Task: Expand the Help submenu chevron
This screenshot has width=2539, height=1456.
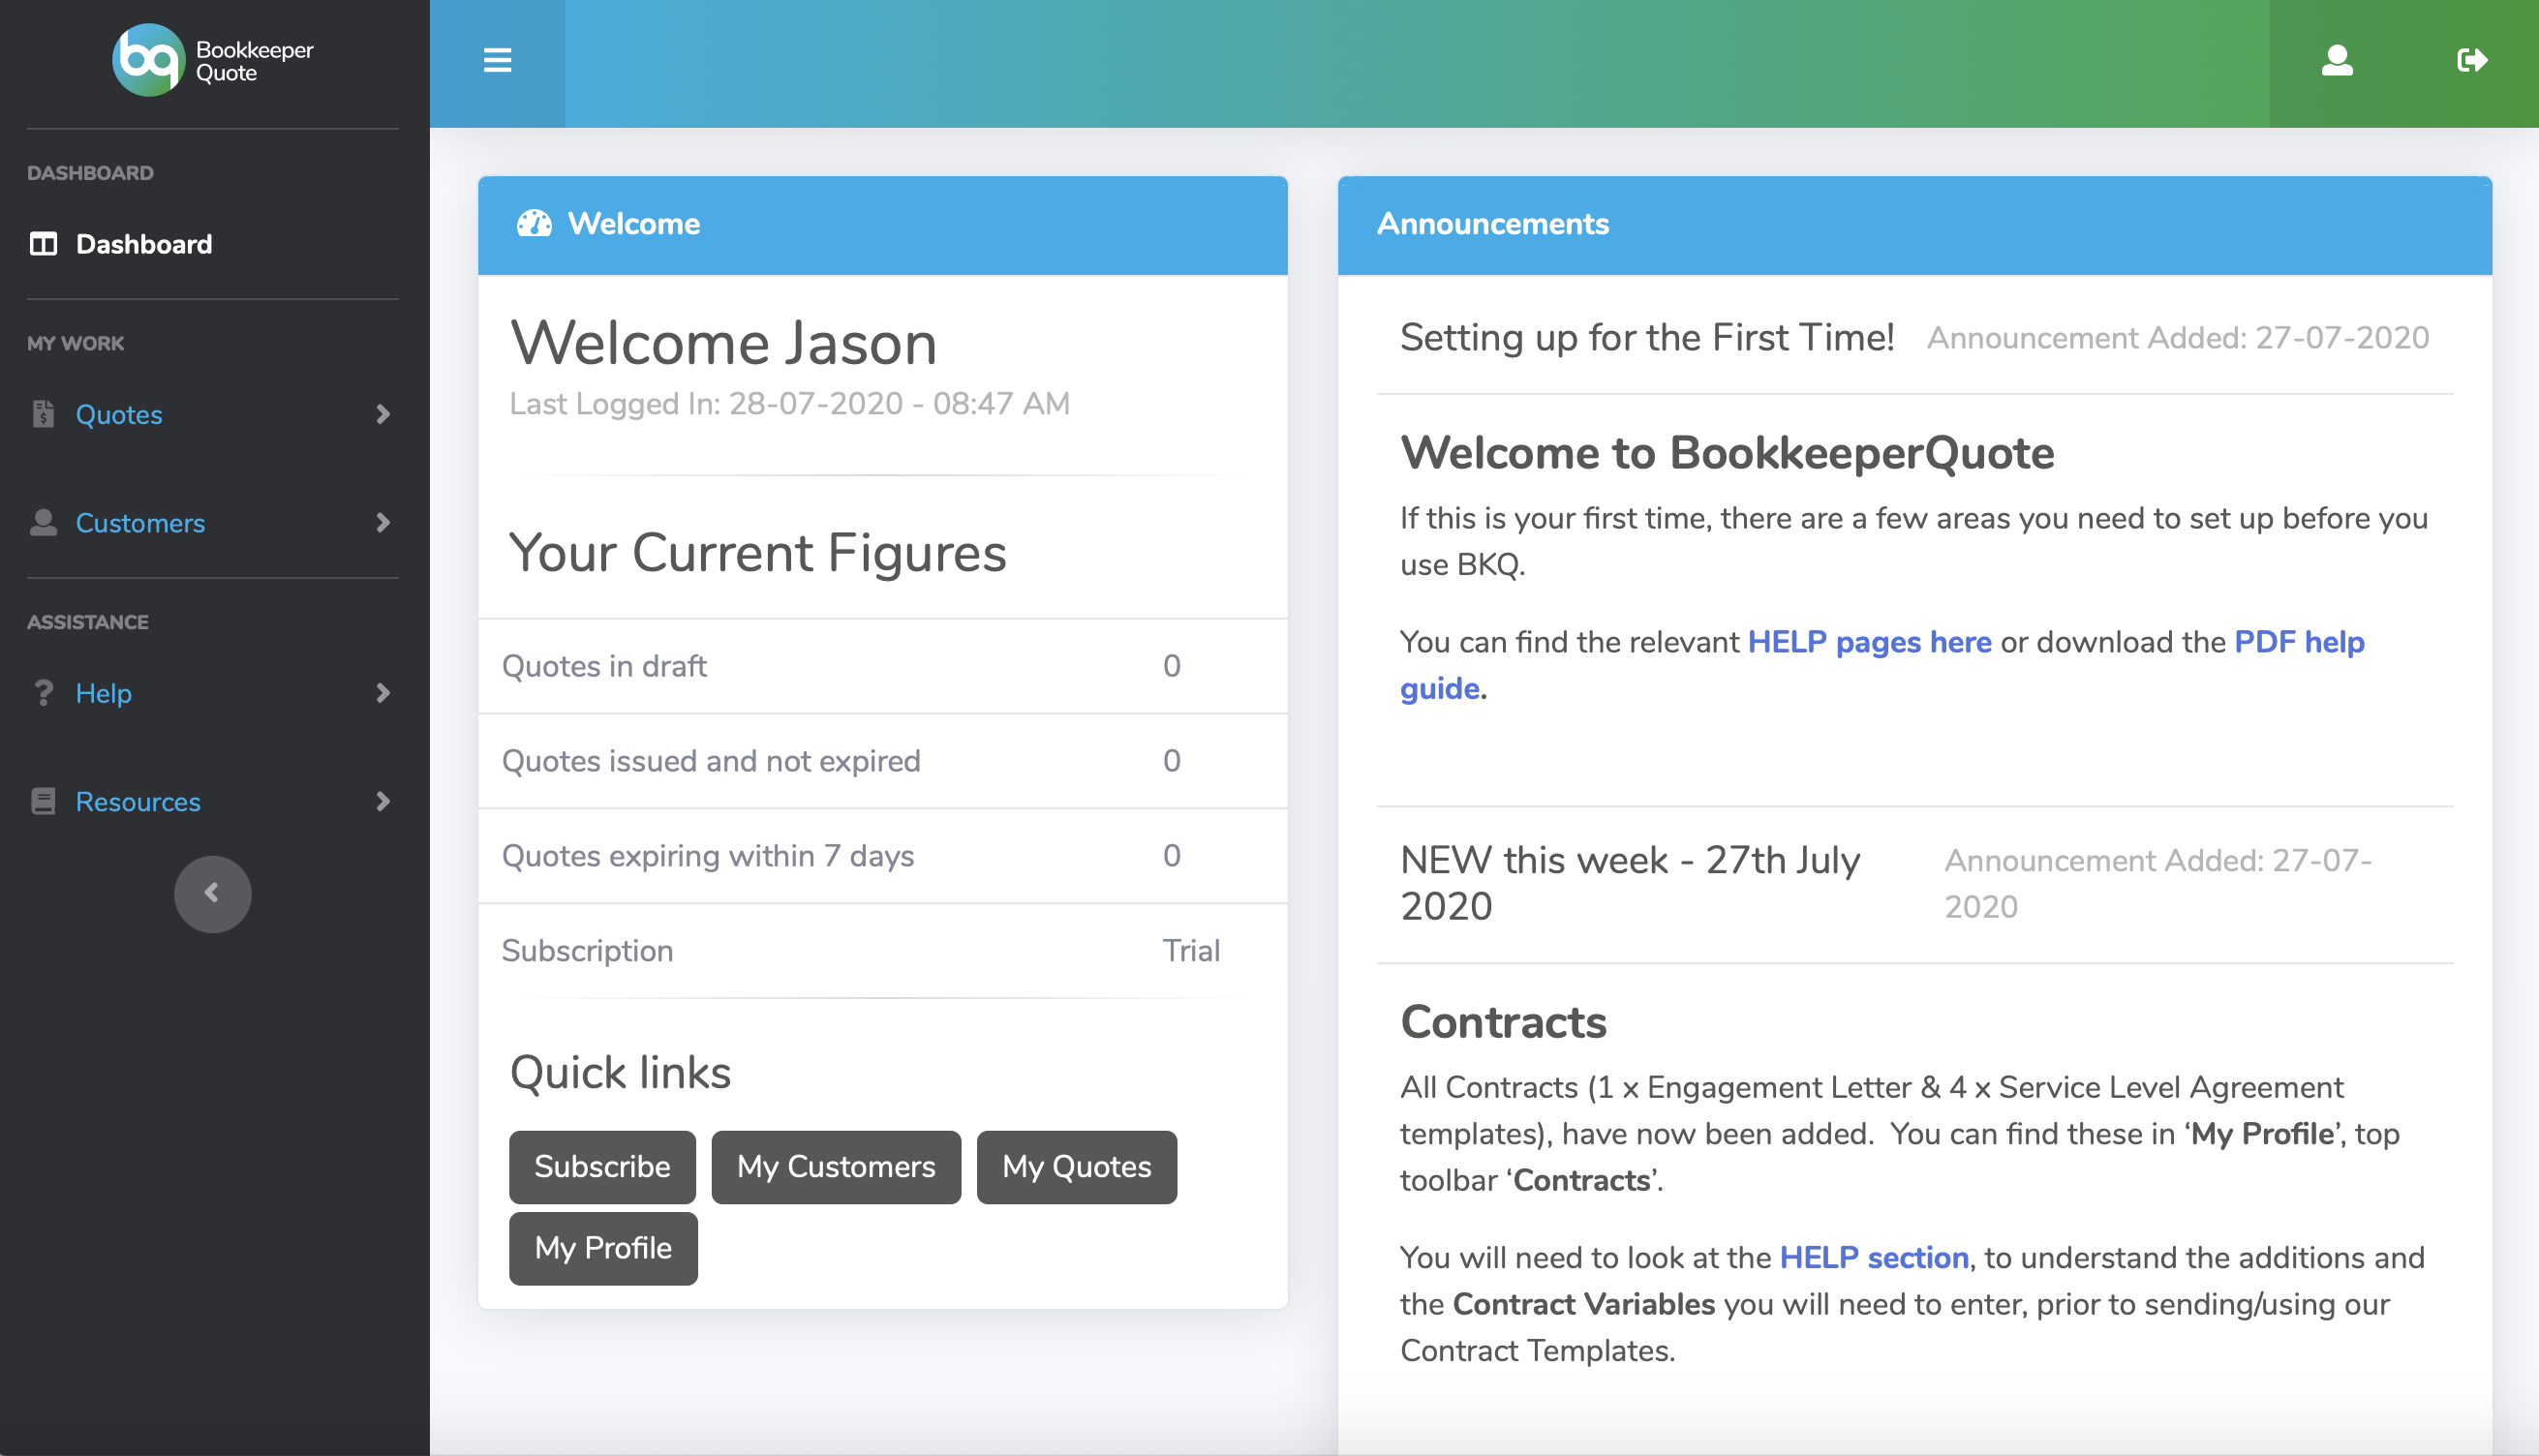Action: [x=382, y=693]
